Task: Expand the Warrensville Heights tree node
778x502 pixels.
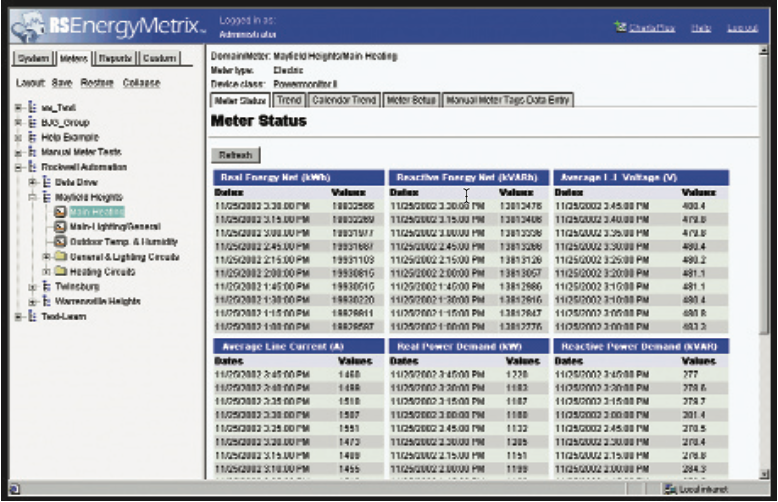Action: pyautogui.click(x=32, y=300)
